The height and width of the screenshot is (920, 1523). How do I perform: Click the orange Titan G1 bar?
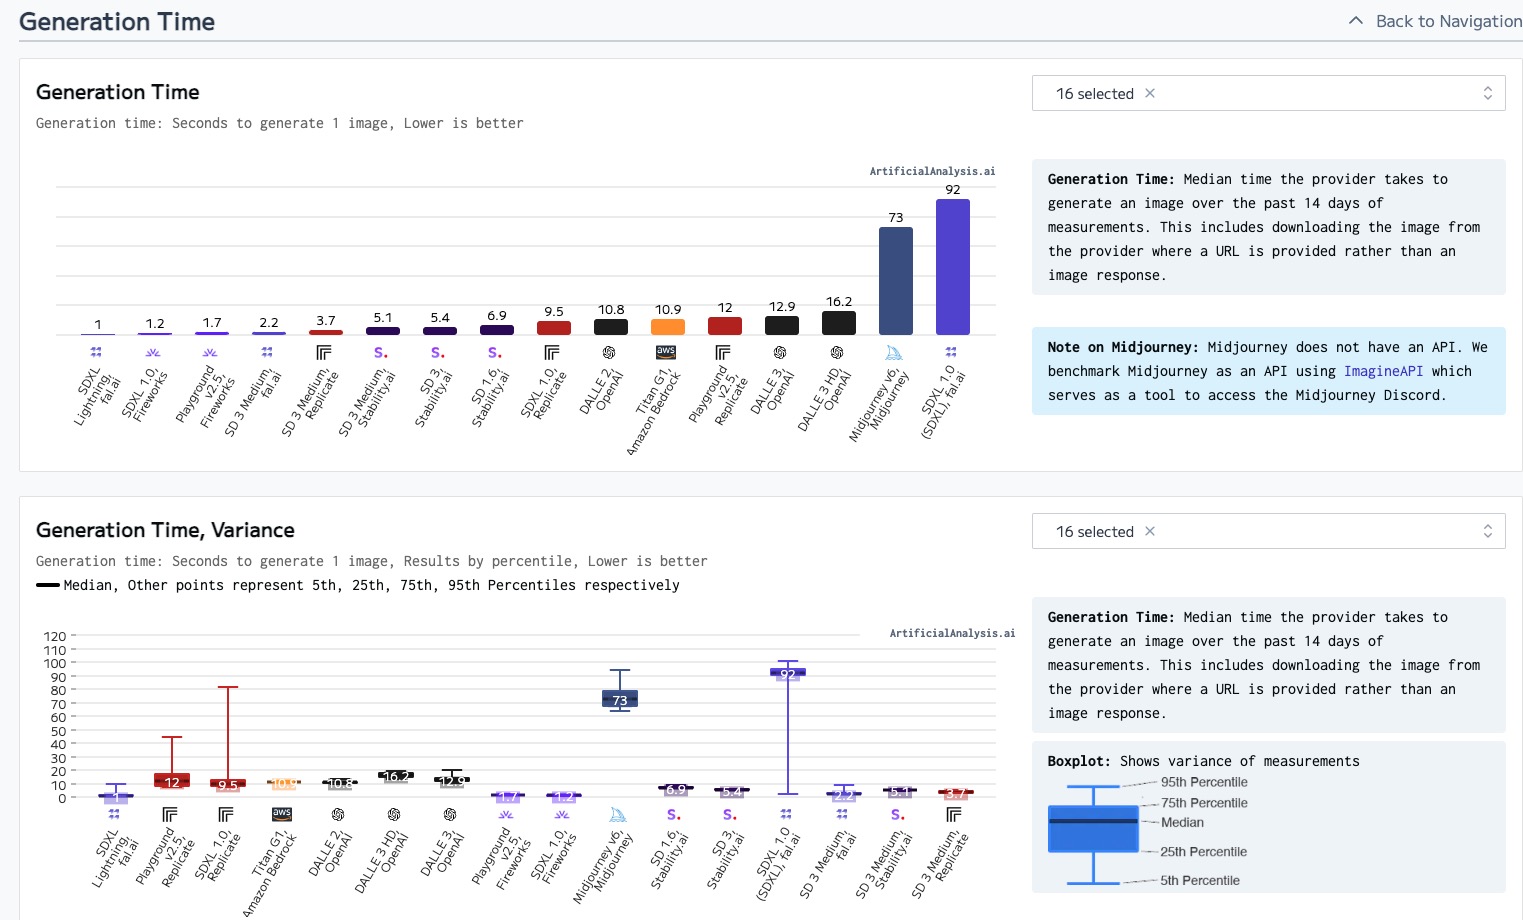click(x=668, y=327)
